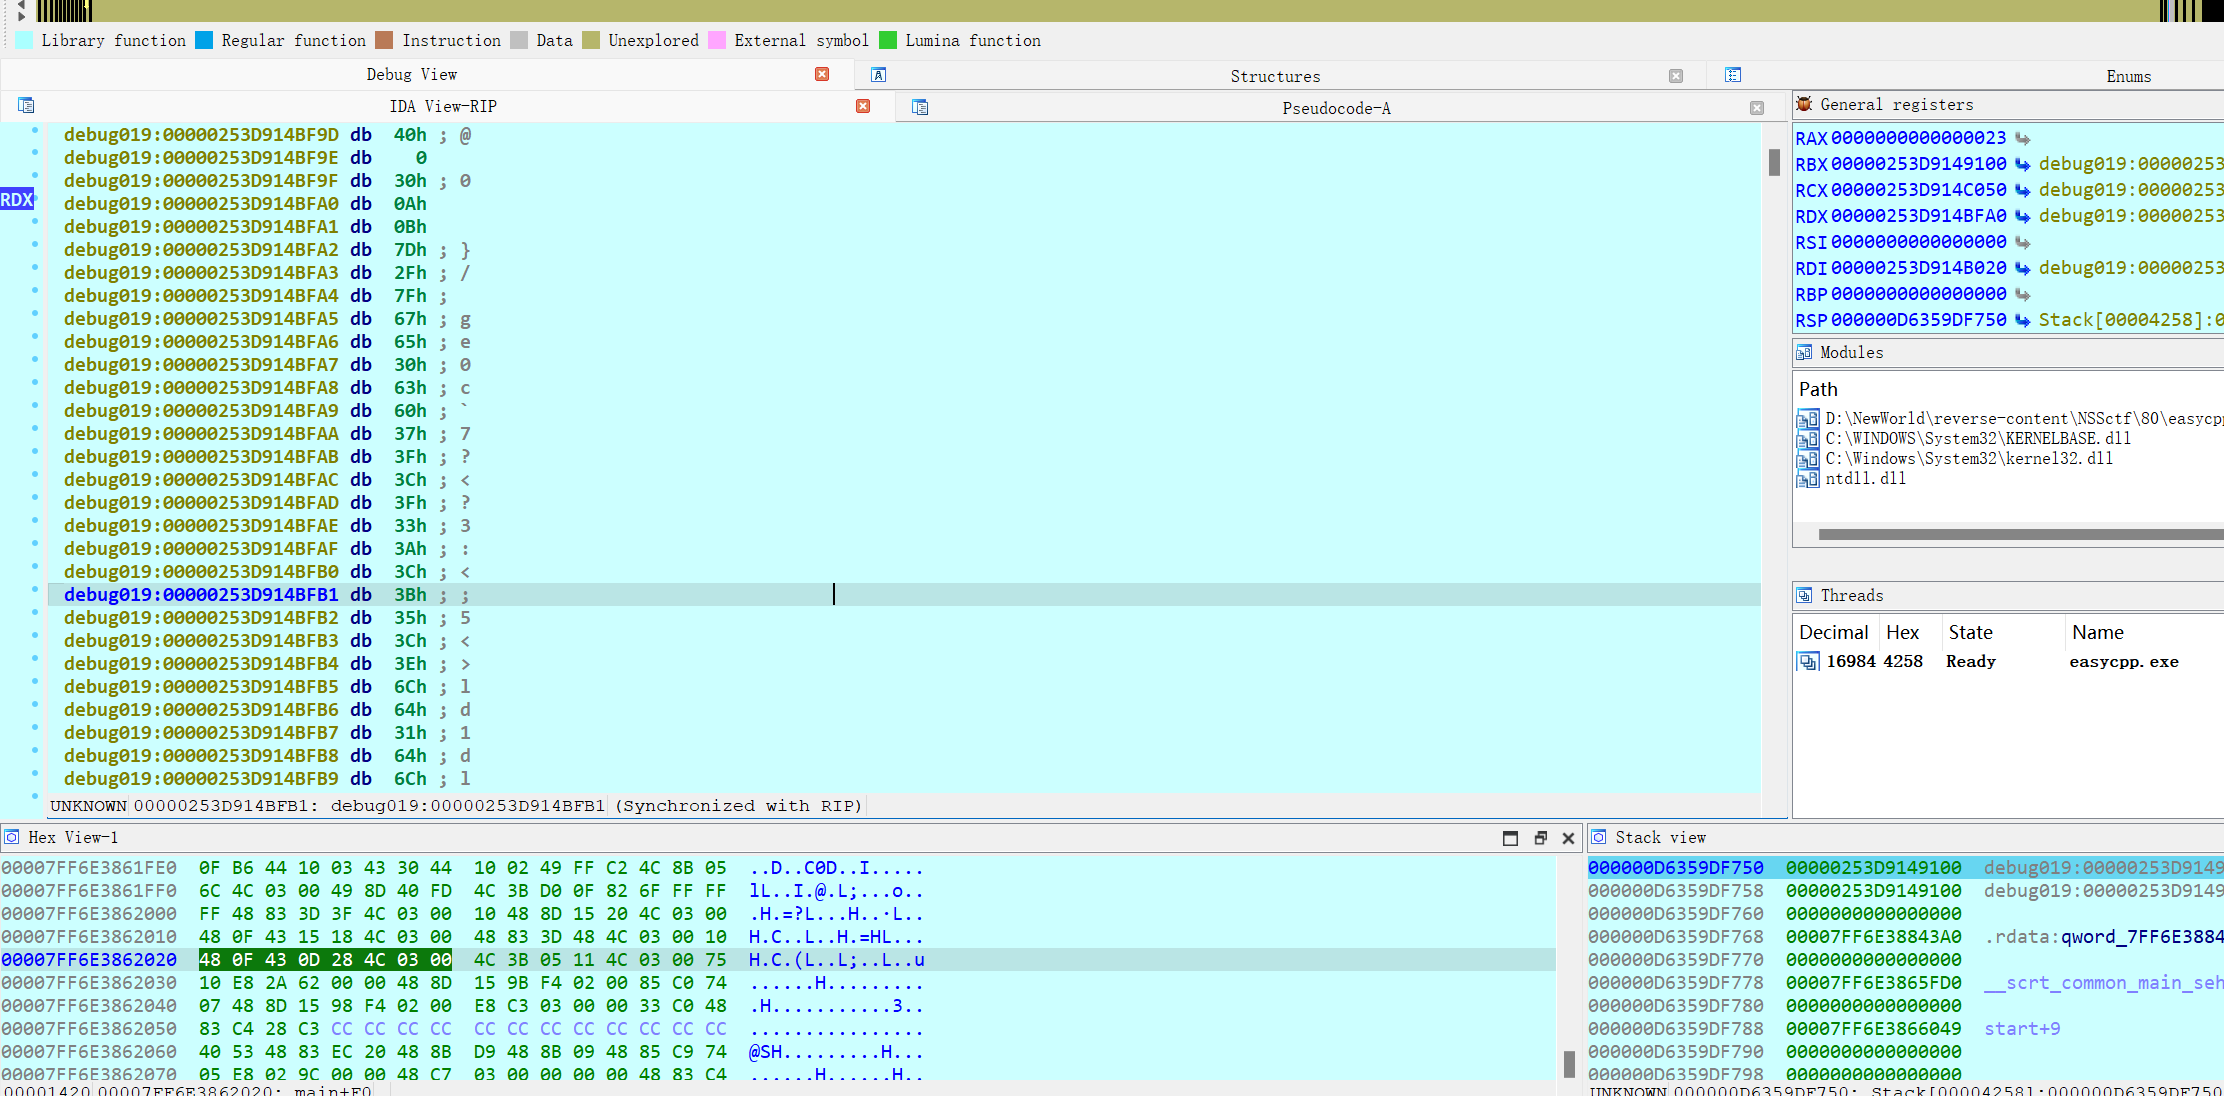Screen dimensions: 2224x1096
Task: Click the RDX marker in the gutter
Action: point(17,199)
